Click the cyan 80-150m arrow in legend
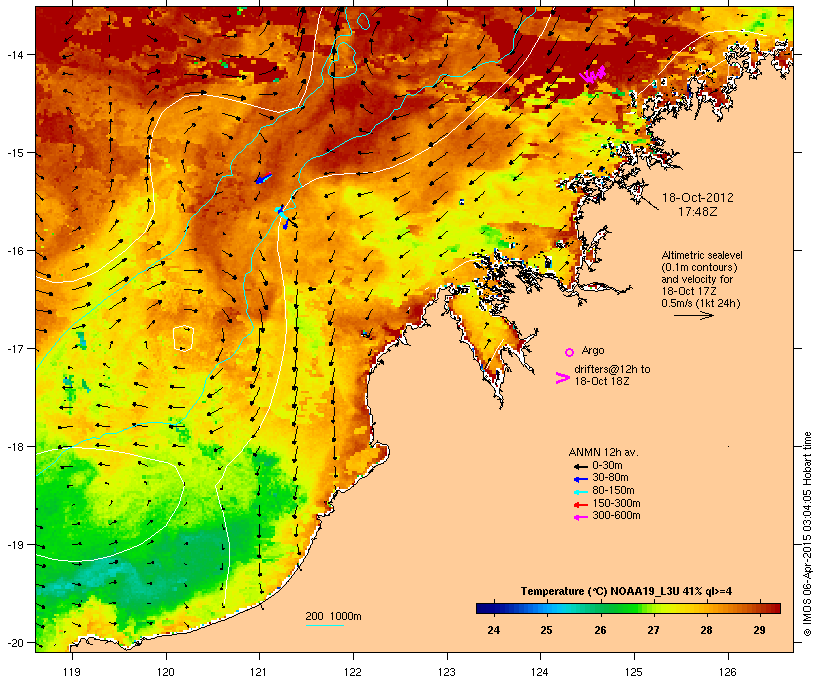The height and width of the screenshot is (680, 820). click(x=580, y=492)
